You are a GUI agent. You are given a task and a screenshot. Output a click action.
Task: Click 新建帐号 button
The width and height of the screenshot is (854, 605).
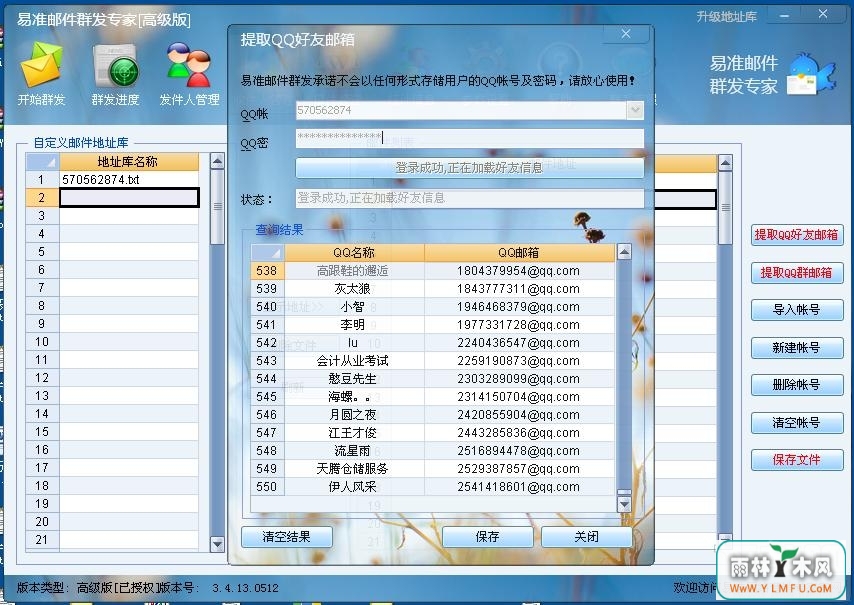pyautogui.click(x=797, y=348)
